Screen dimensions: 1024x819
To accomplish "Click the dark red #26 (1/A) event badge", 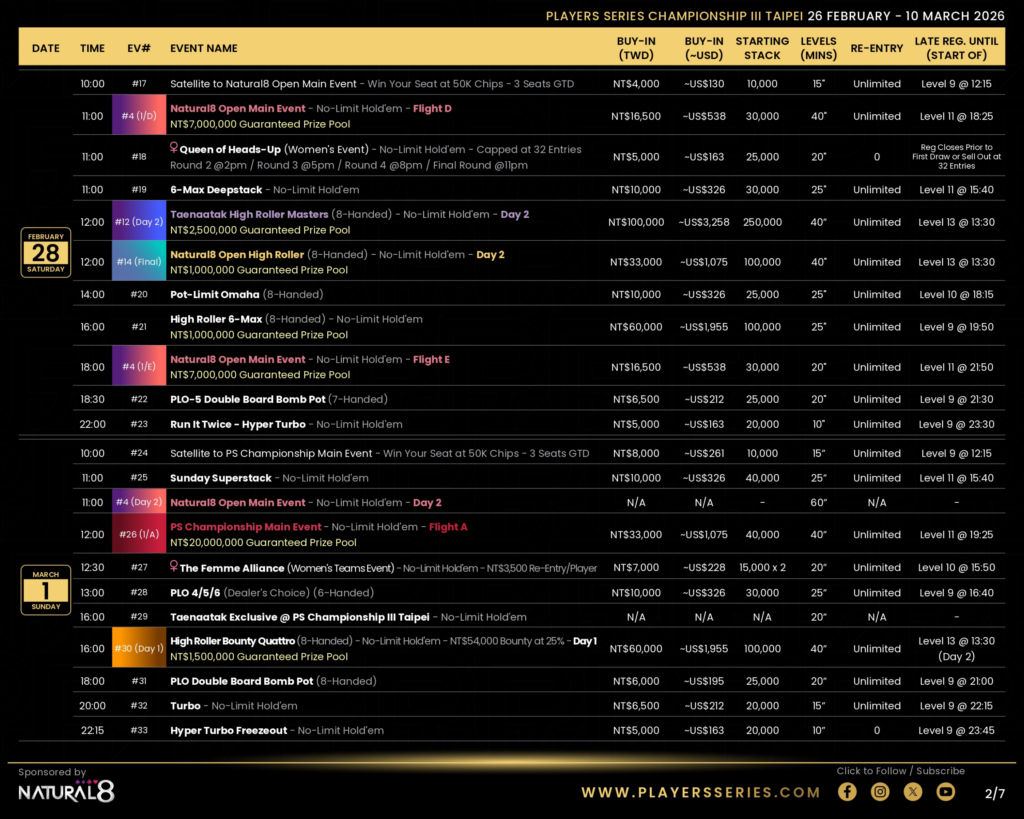I will (x=138, y=535).
